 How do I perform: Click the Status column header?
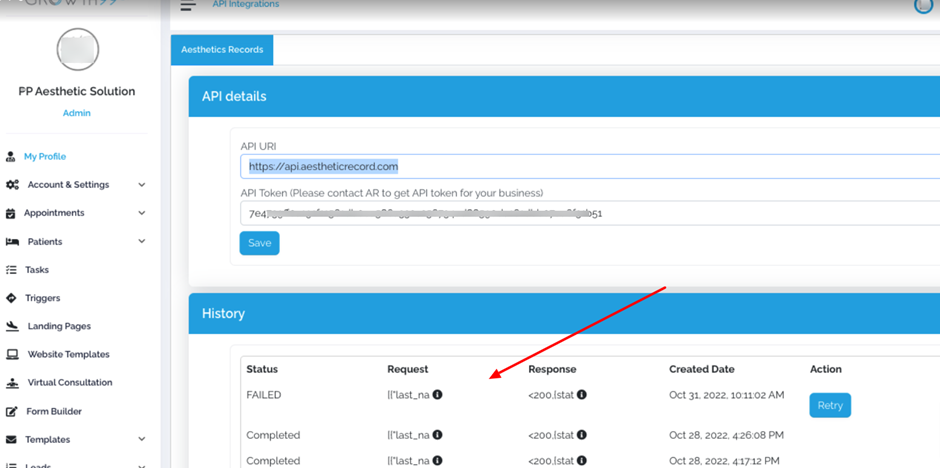coord(262,369)
